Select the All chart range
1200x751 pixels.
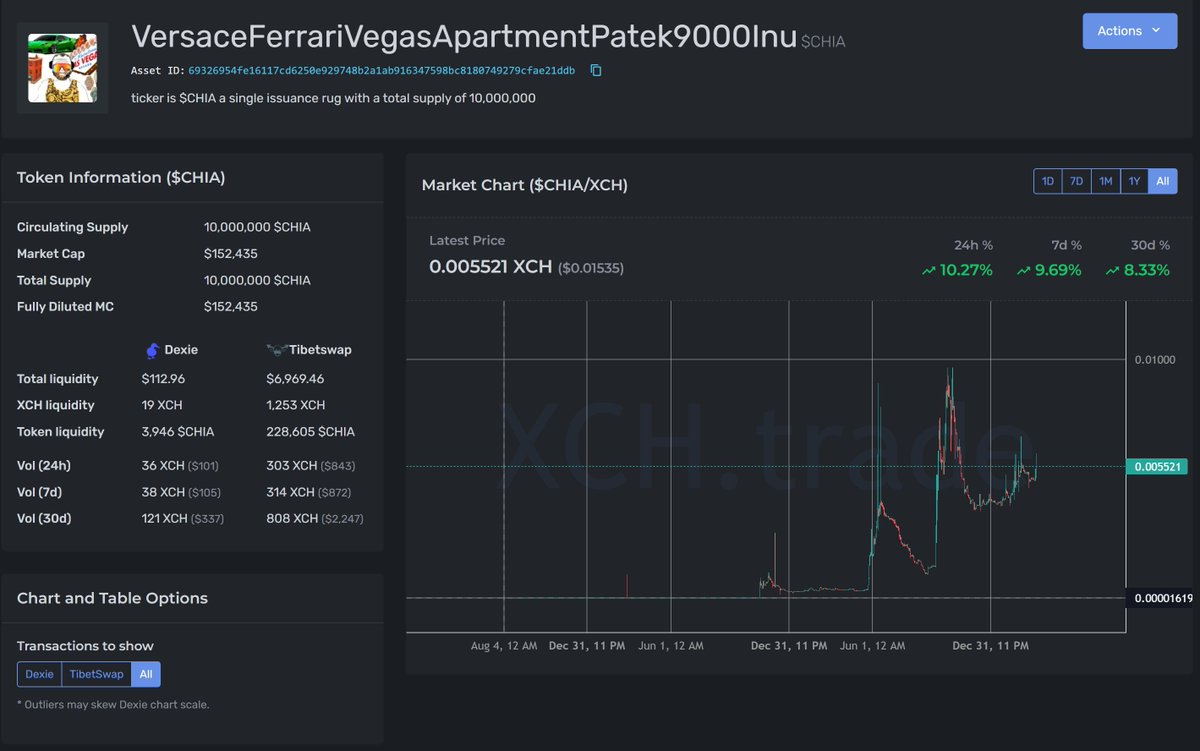coord(1162,181)
